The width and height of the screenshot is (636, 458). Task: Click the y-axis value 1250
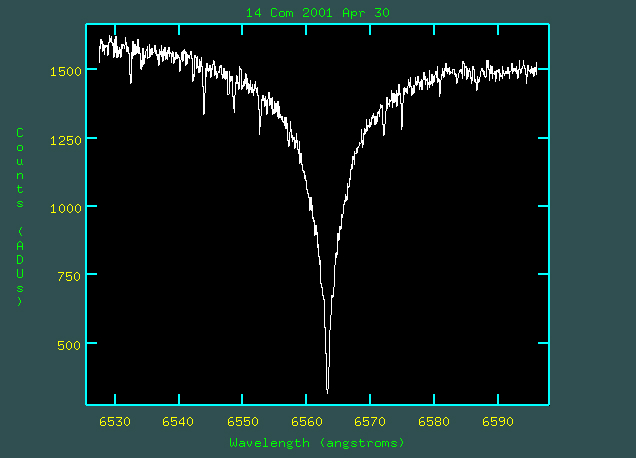click(x=66, y=141)
